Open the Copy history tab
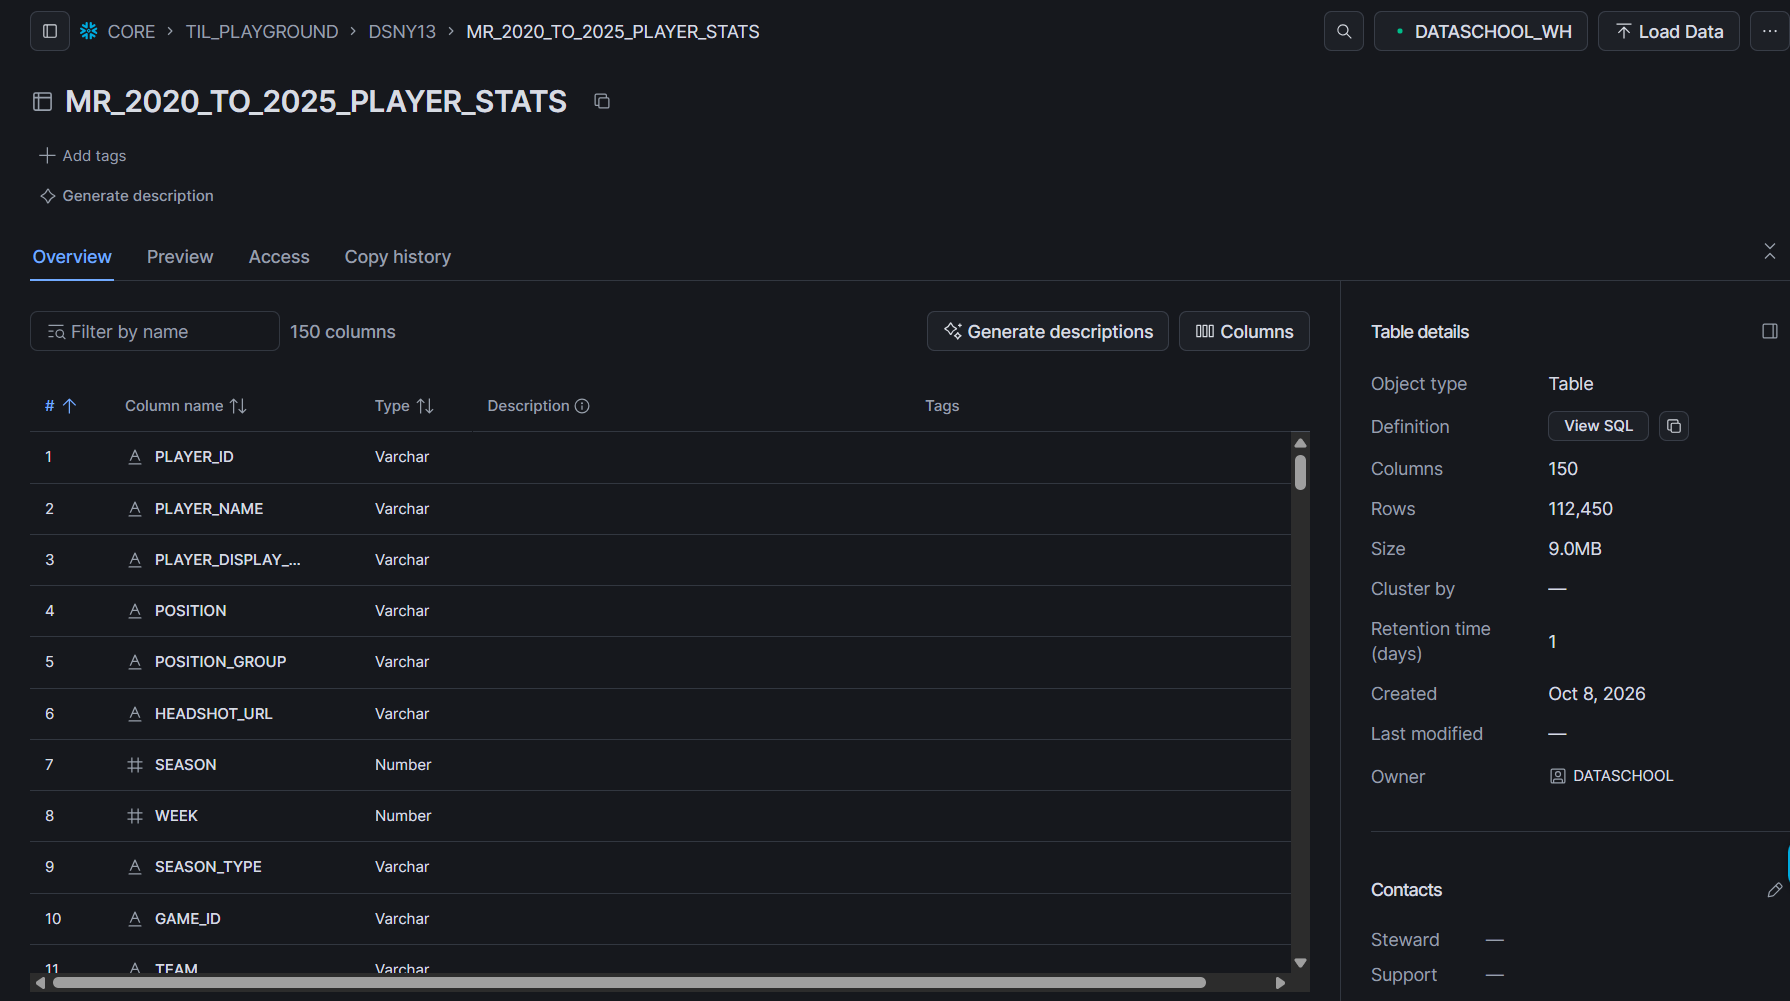Viewport: 1790px width, 1001px height. 398,257
